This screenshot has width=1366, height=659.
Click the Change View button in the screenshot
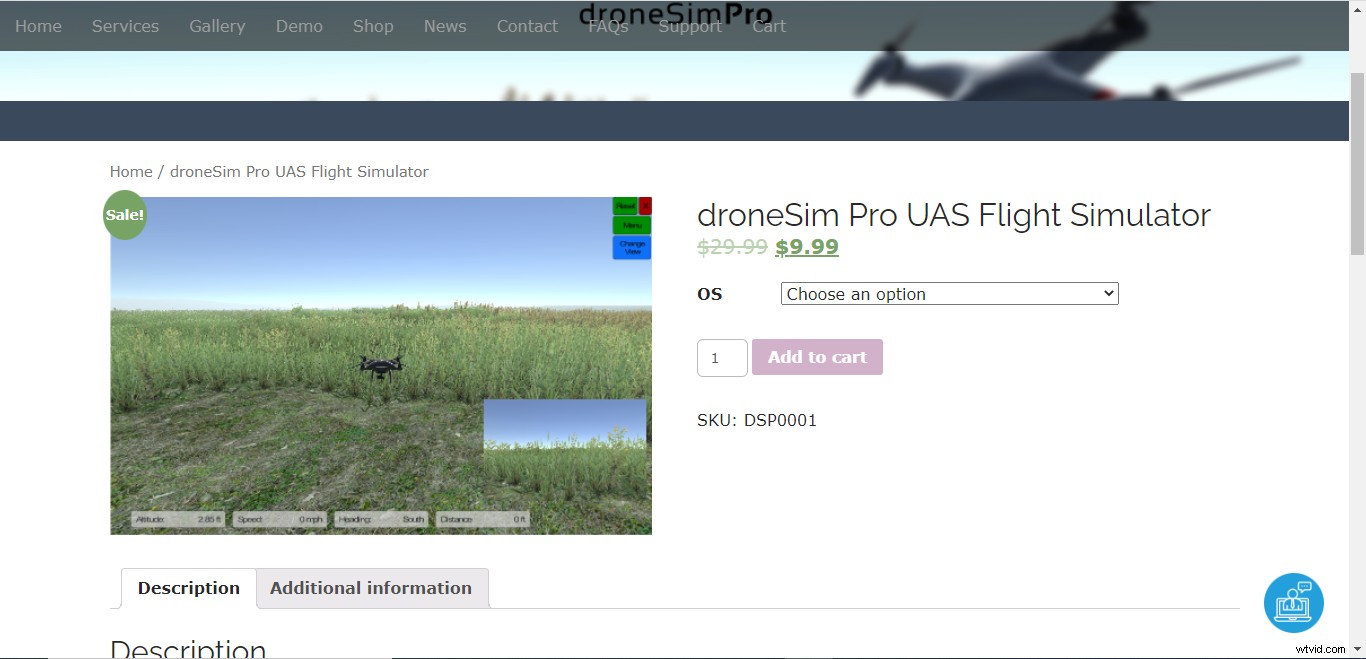pos(631,246)
